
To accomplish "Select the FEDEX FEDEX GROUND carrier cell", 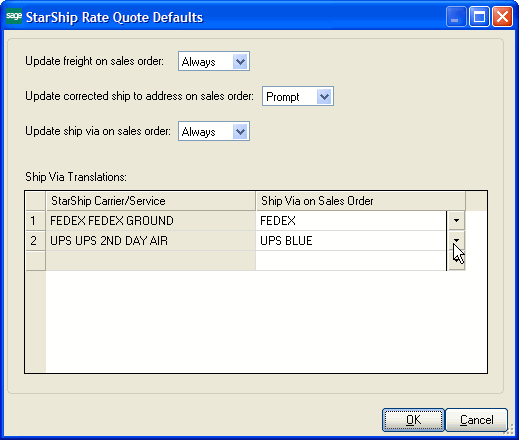I will coord(151,221).
